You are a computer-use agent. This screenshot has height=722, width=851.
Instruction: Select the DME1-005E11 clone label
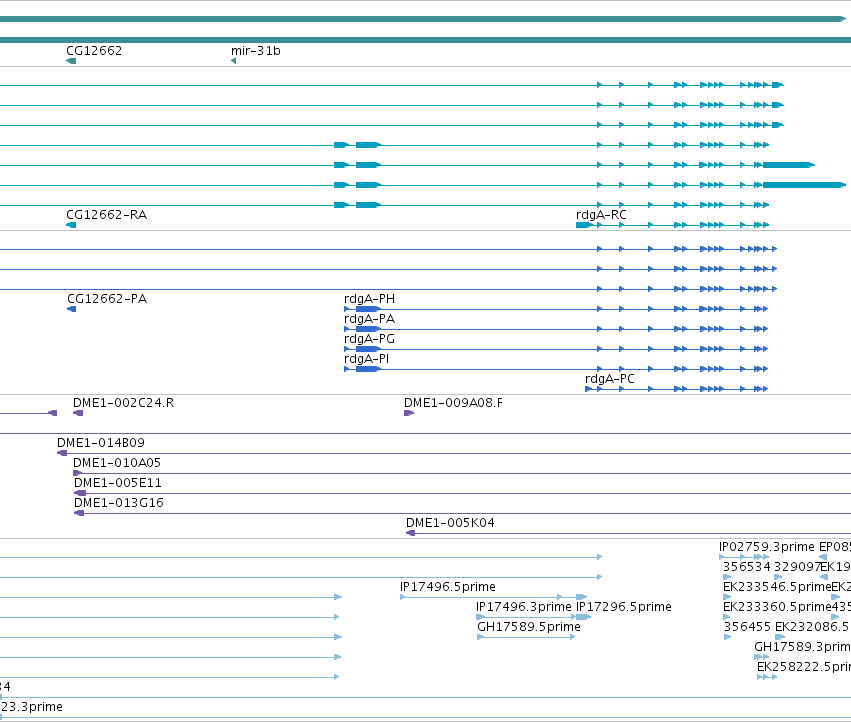(118, 483)
